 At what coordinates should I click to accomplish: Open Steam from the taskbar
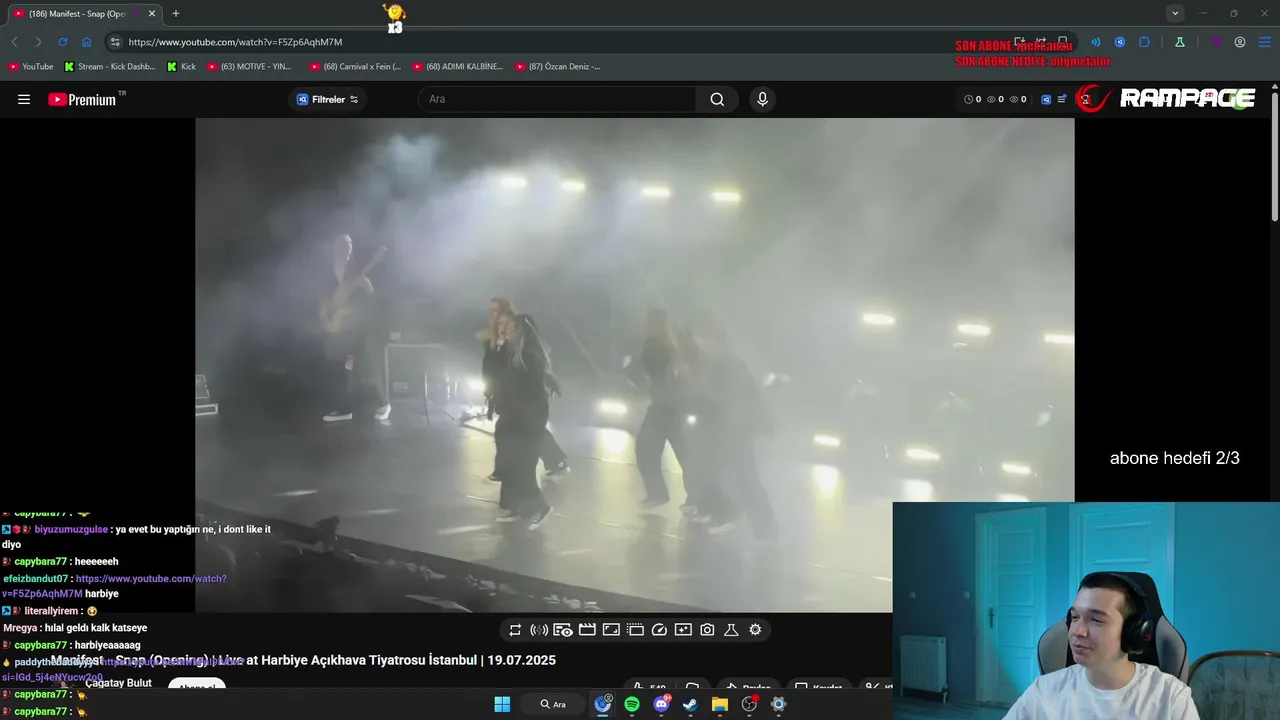[x=690, y=704]
